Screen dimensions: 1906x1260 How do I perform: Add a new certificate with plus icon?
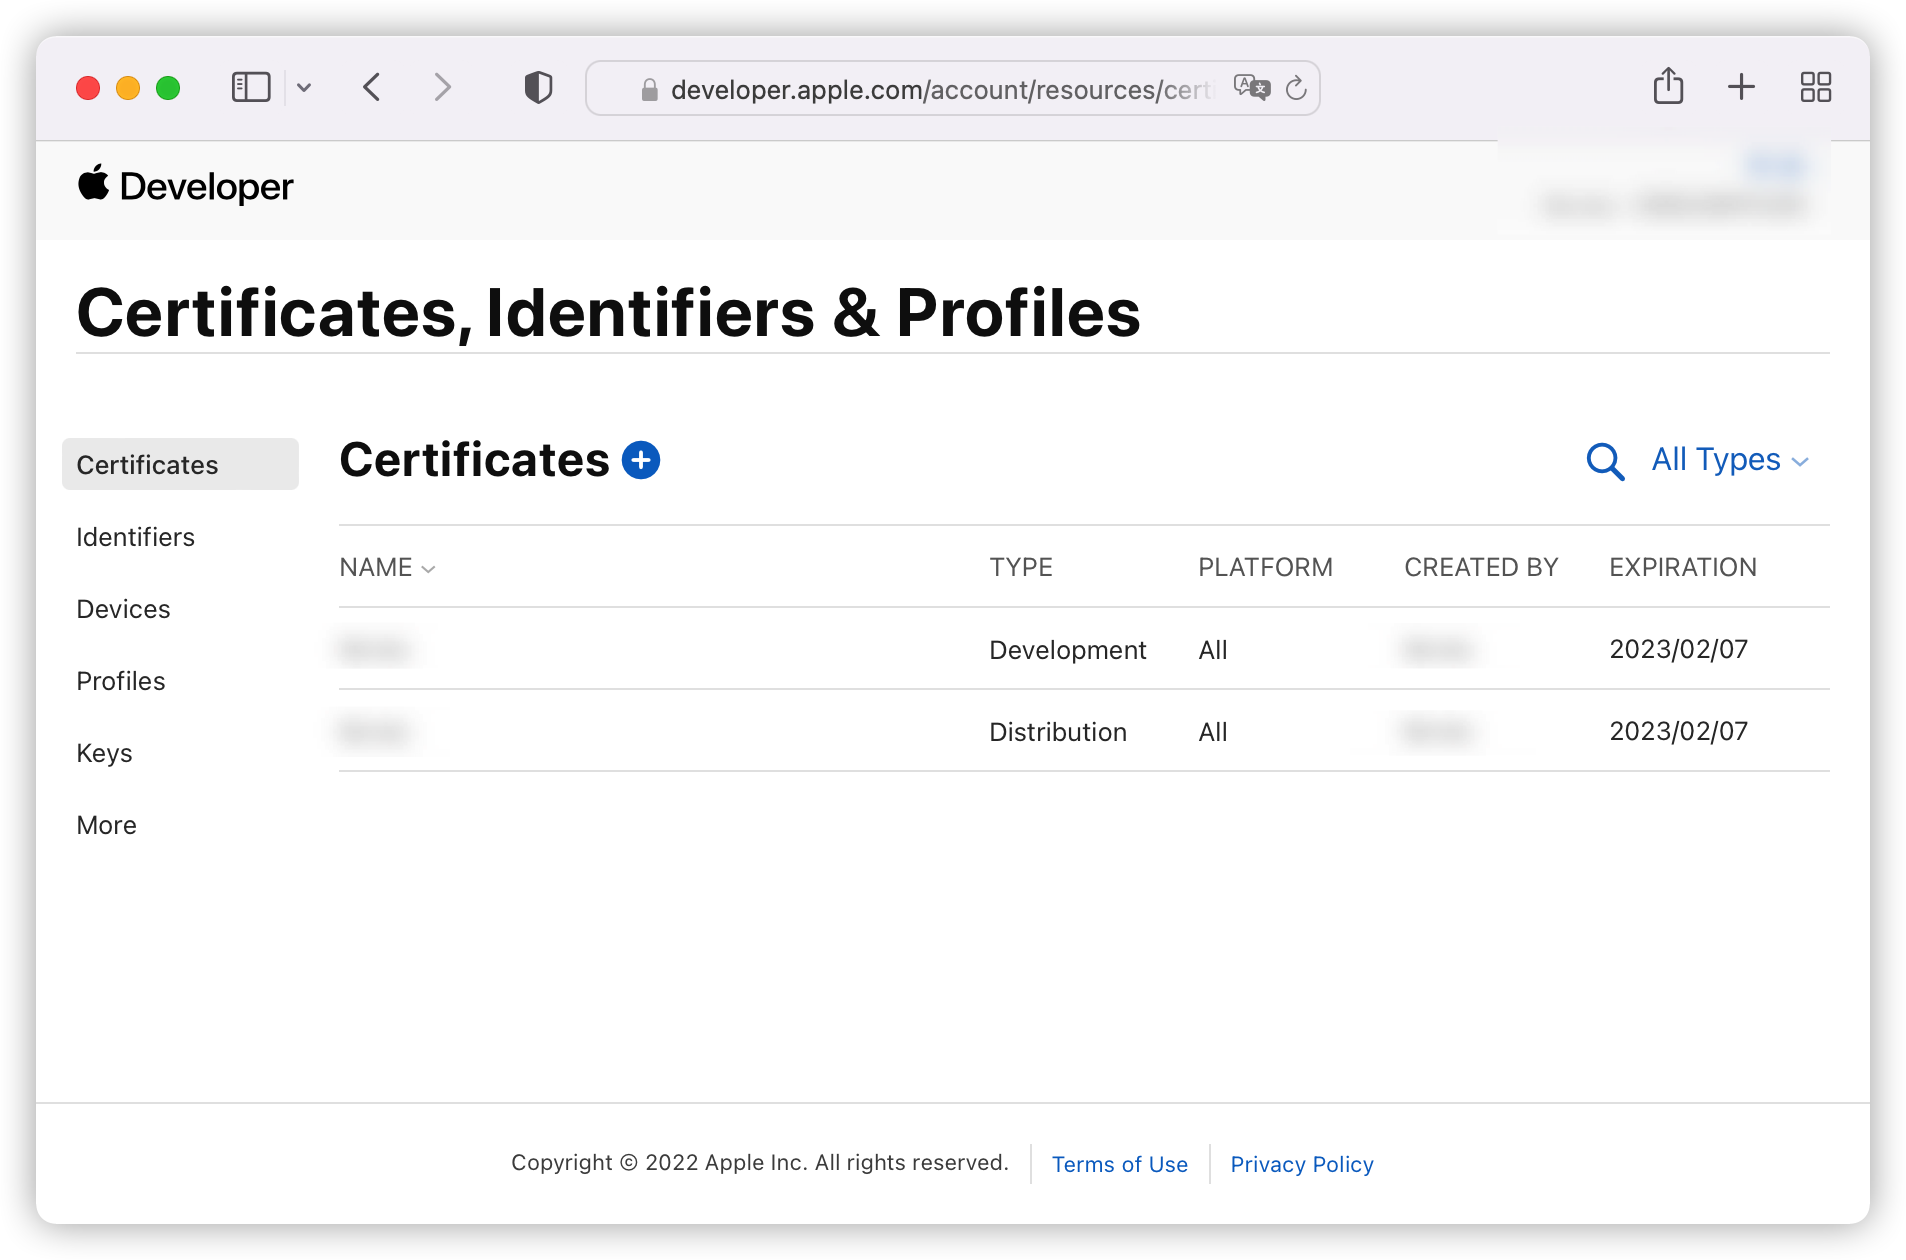(641, 460)
